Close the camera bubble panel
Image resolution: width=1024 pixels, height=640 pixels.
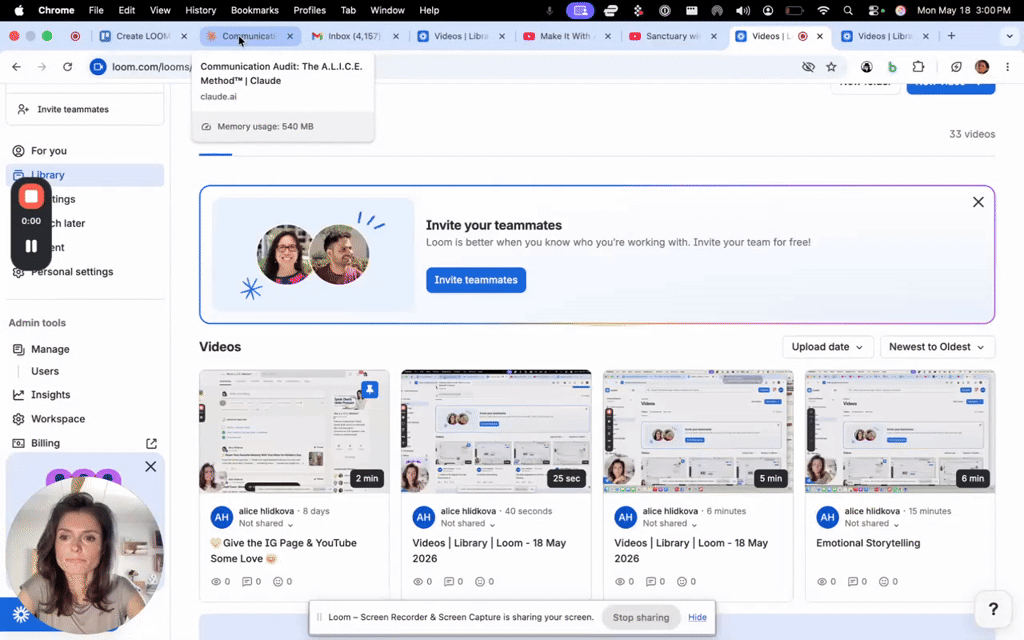pos(151,467)
